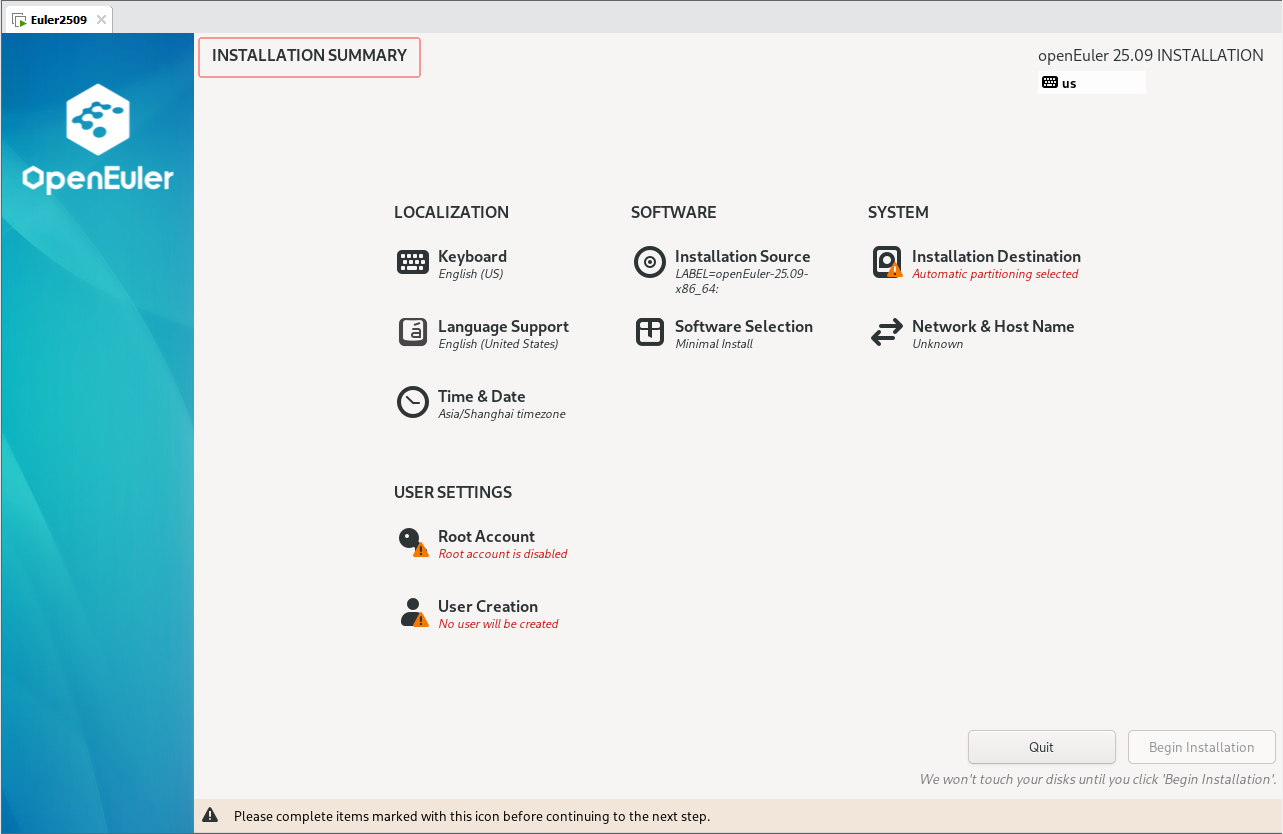Click the Time & Date clock icon
The height and width of the screenshot is (834, 1283).
coord(413,402)
